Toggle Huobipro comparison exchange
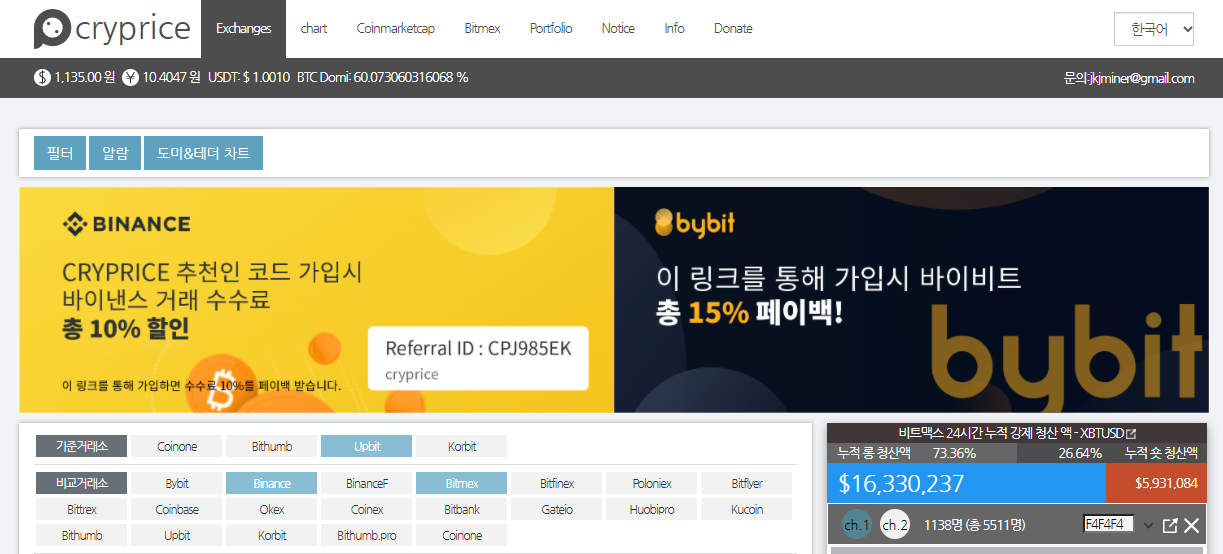The image size is (1223, 554). [x=652, y=509]
